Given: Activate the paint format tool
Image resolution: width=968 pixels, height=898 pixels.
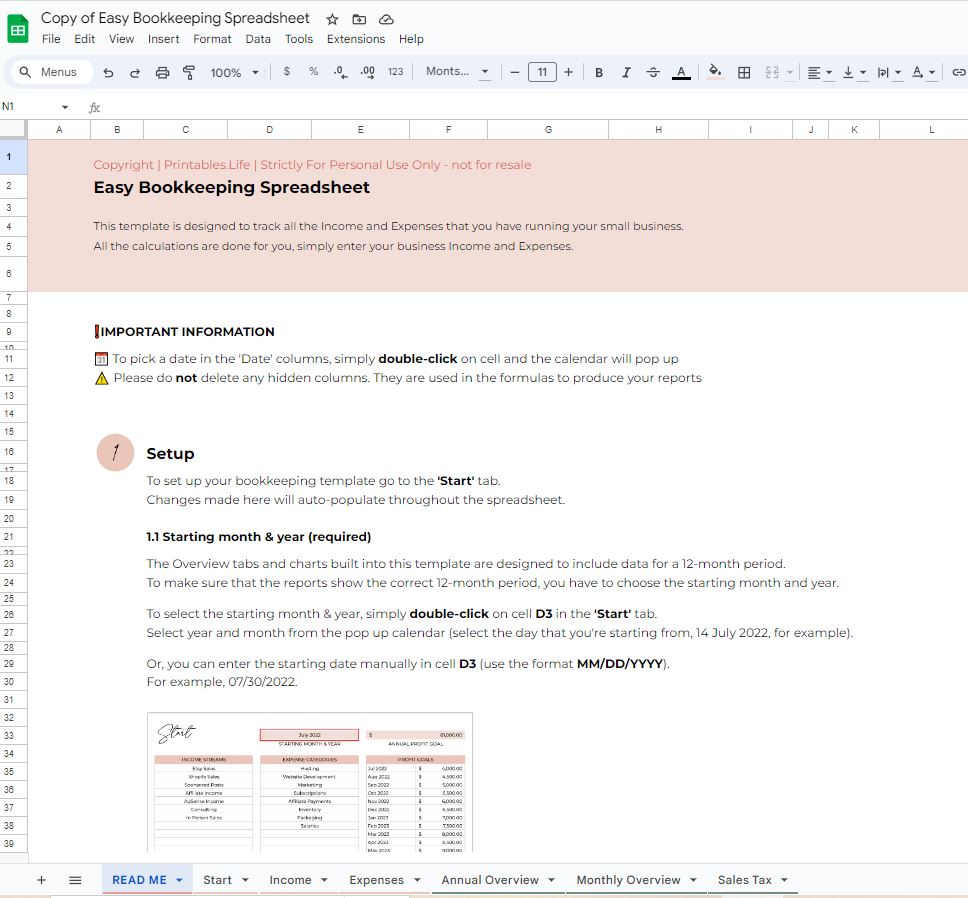Looking at the screenshot, I should click(x=189, y=72).
